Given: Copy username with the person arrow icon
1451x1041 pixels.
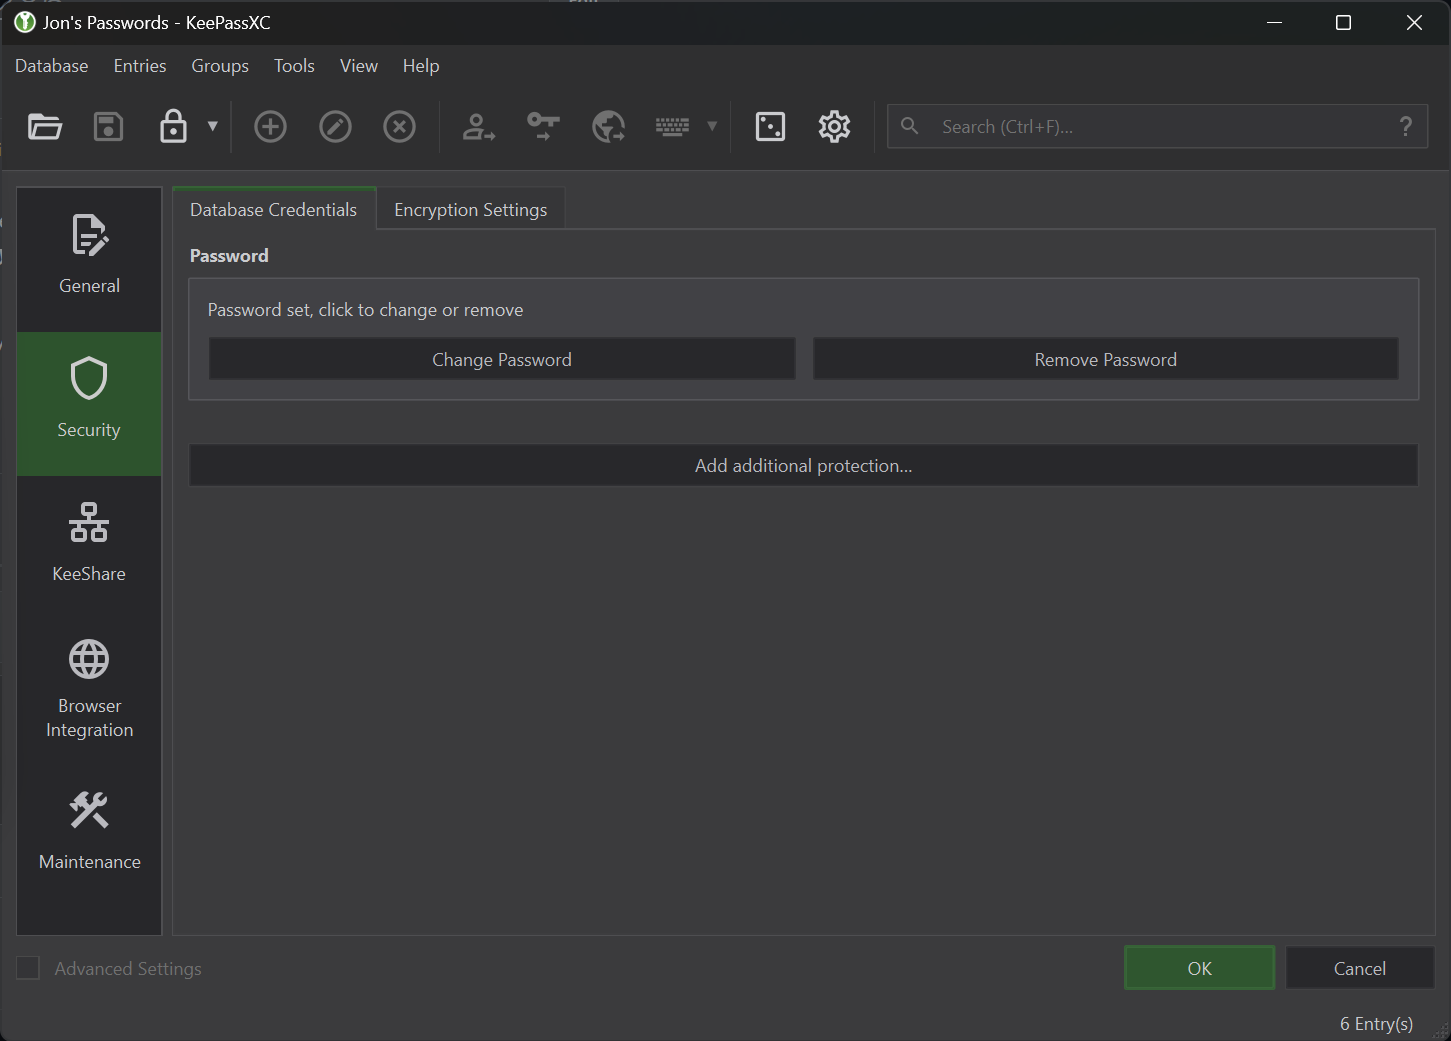Looking at the screenshot, I should coord(478,127).
